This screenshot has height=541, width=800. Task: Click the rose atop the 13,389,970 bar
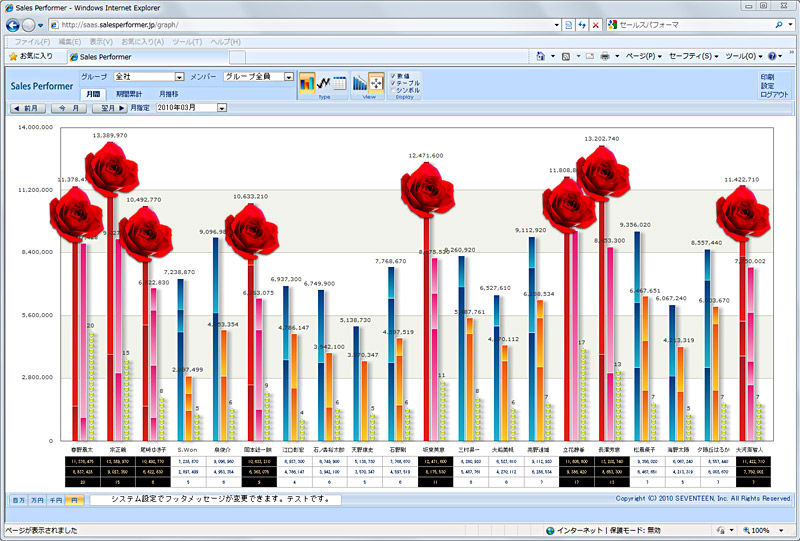tap(111, 169)
